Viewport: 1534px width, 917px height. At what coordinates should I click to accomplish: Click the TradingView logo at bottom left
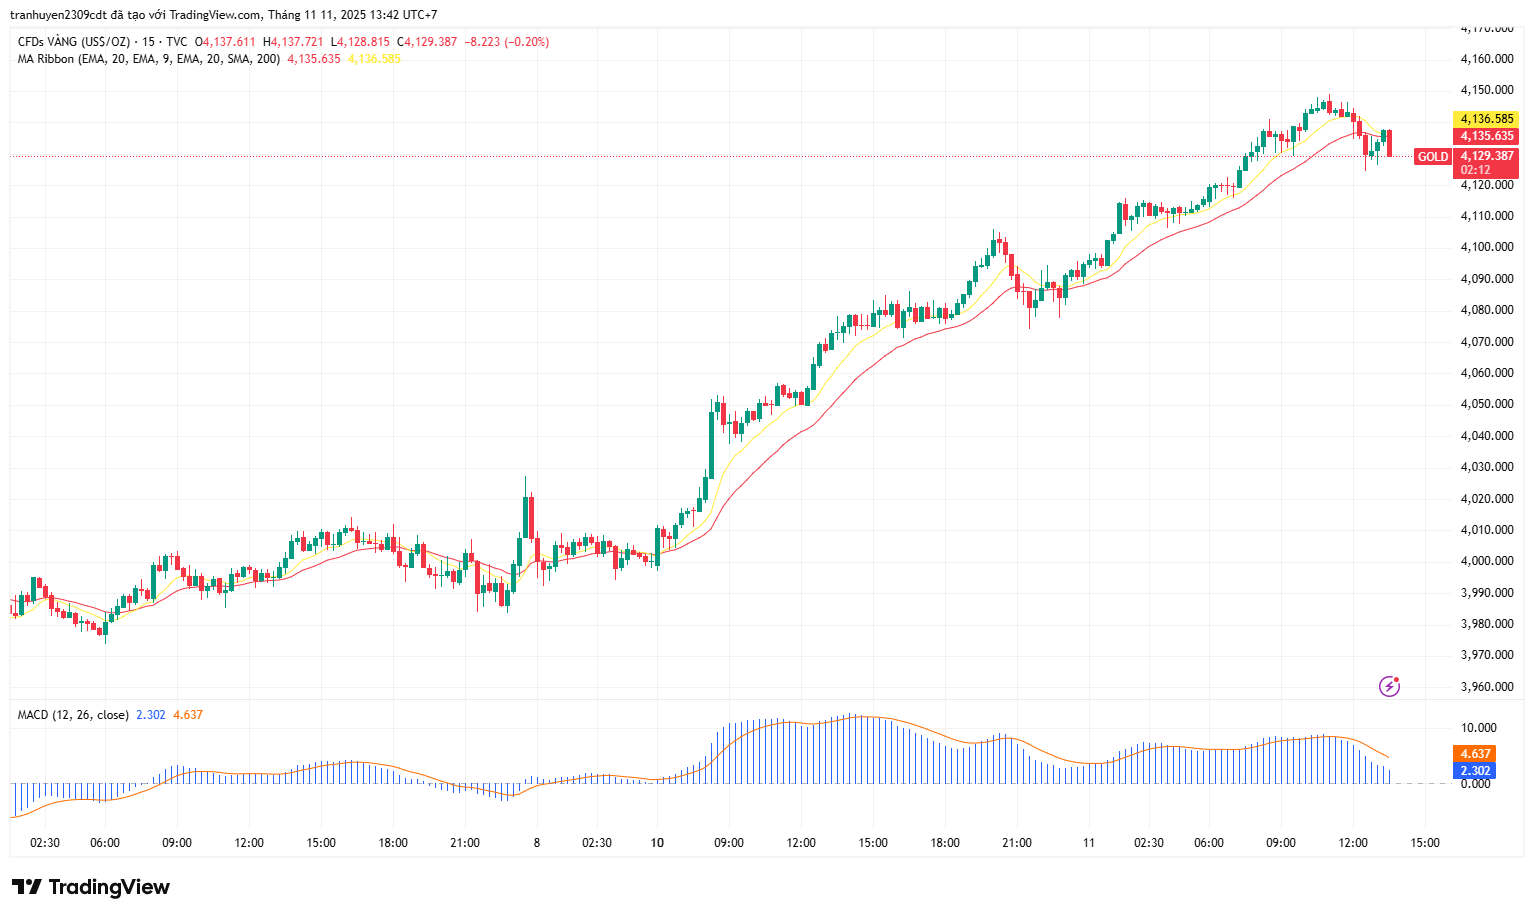point(91,887)
